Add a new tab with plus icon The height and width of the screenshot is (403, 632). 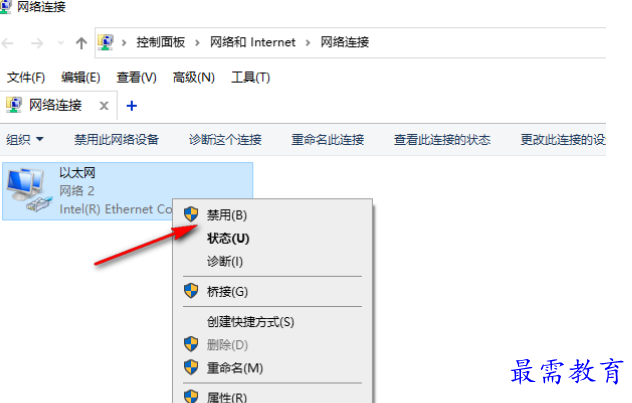coord(131,106)
